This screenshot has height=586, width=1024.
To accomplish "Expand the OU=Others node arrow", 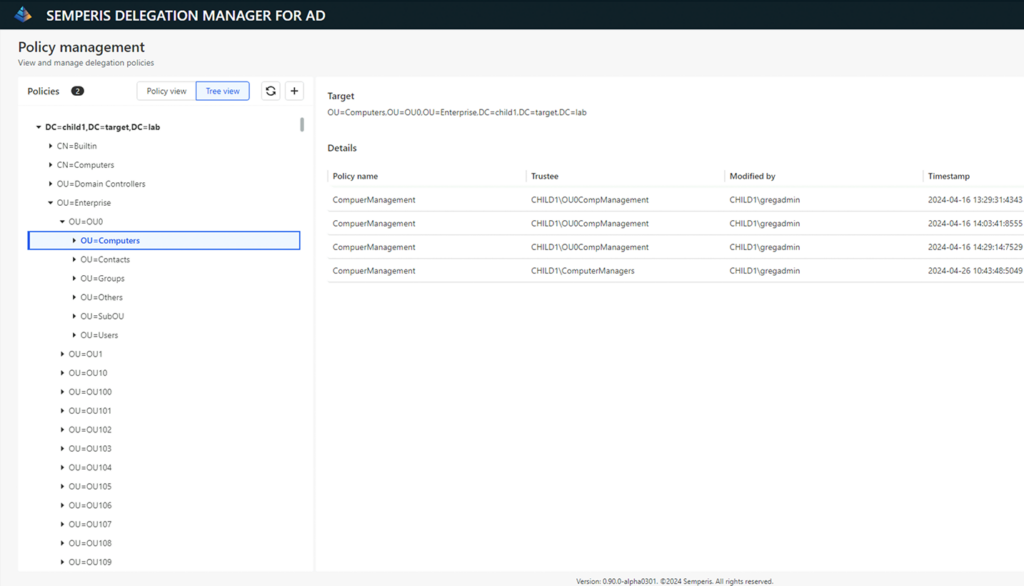I will [x=74, y=297].
